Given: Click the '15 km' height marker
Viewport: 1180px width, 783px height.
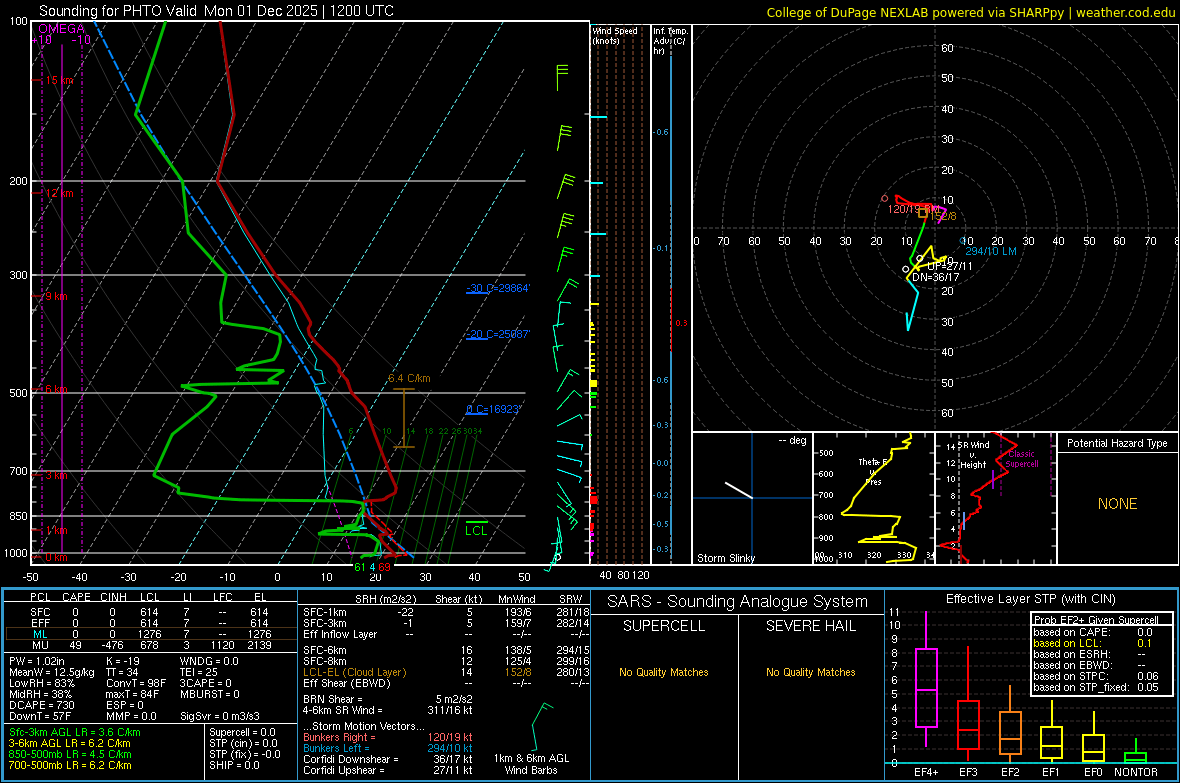Looking at the screenshot, I should [59, 81].
